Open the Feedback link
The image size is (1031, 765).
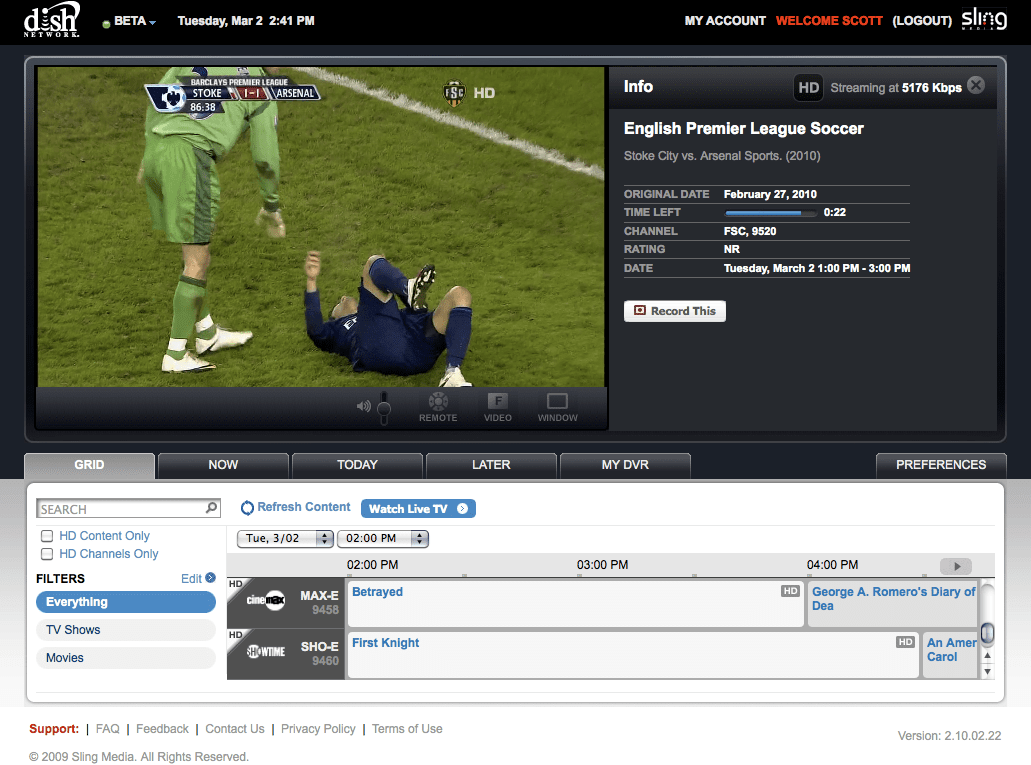tap(162, 729)
